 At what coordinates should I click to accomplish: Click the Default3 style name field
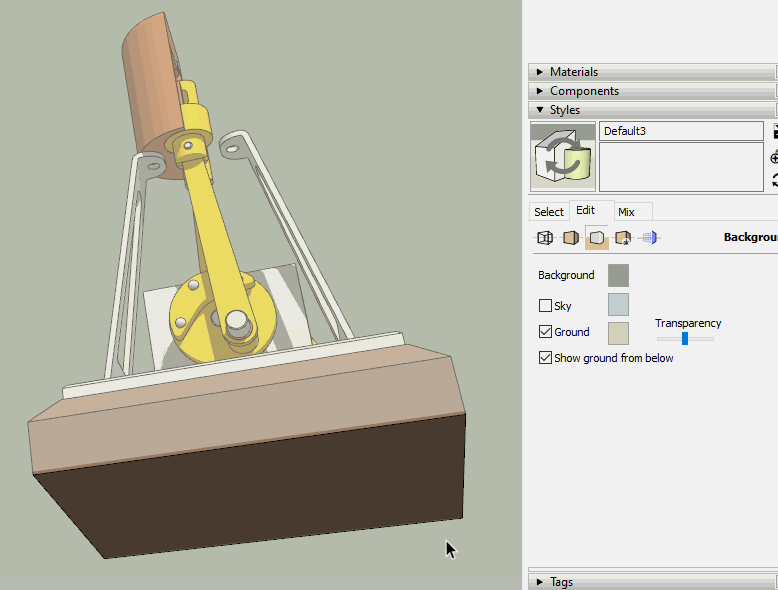pyautogui.click(x=681, y=131)
